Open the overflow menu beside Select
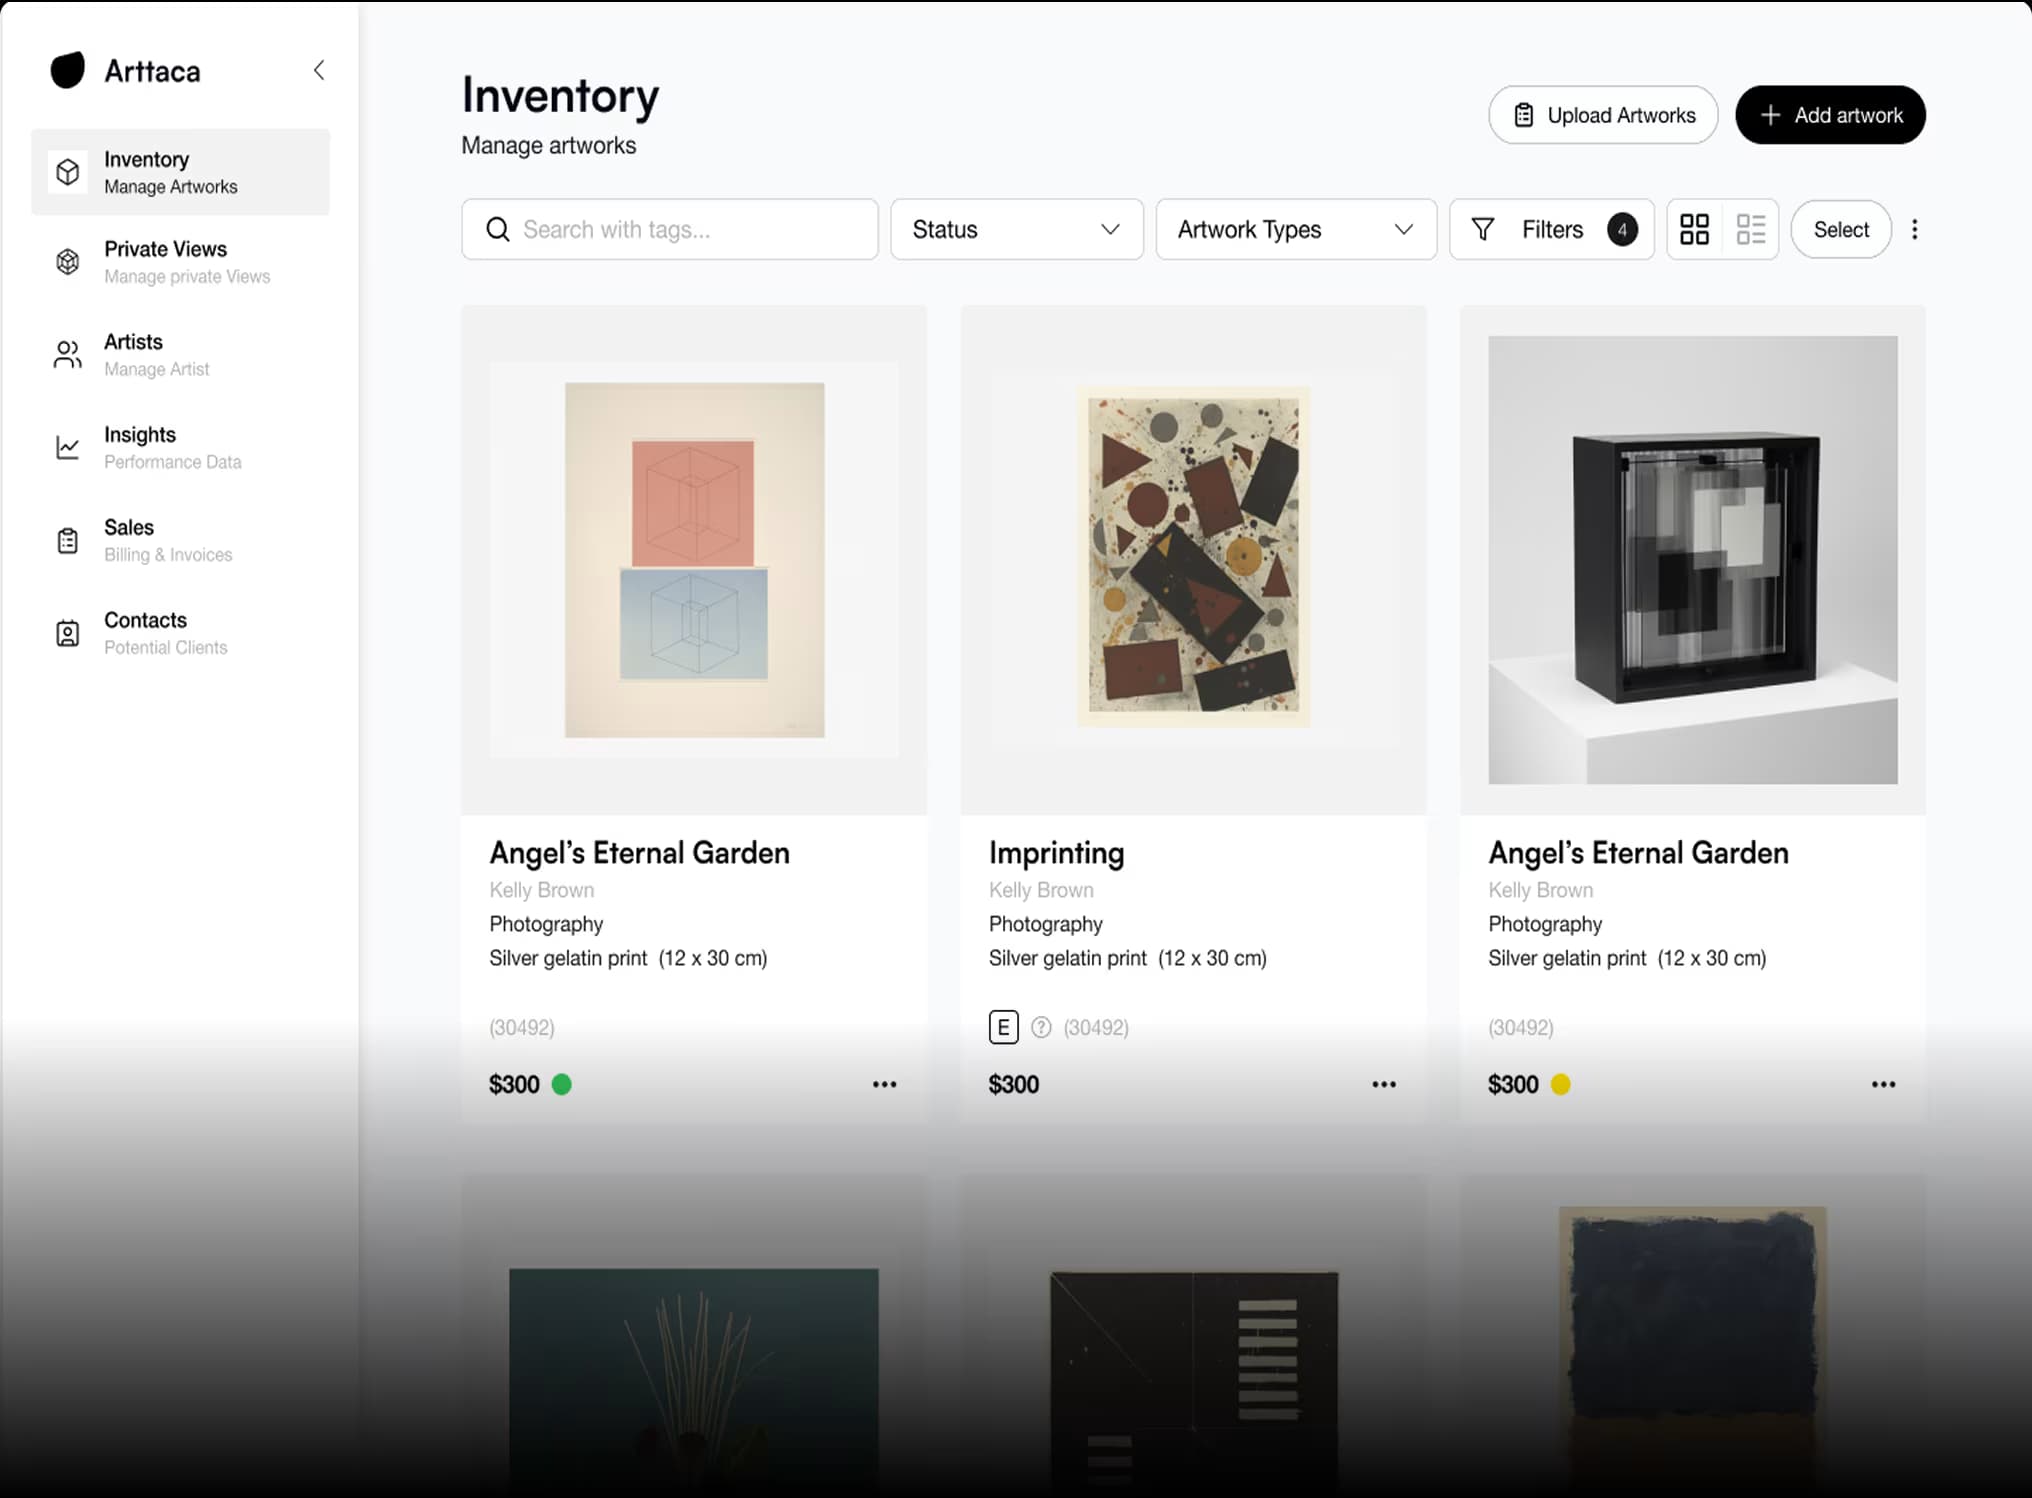Image resolution: width=2032 pixels, height=1498 pixels. click(1915, 229)
